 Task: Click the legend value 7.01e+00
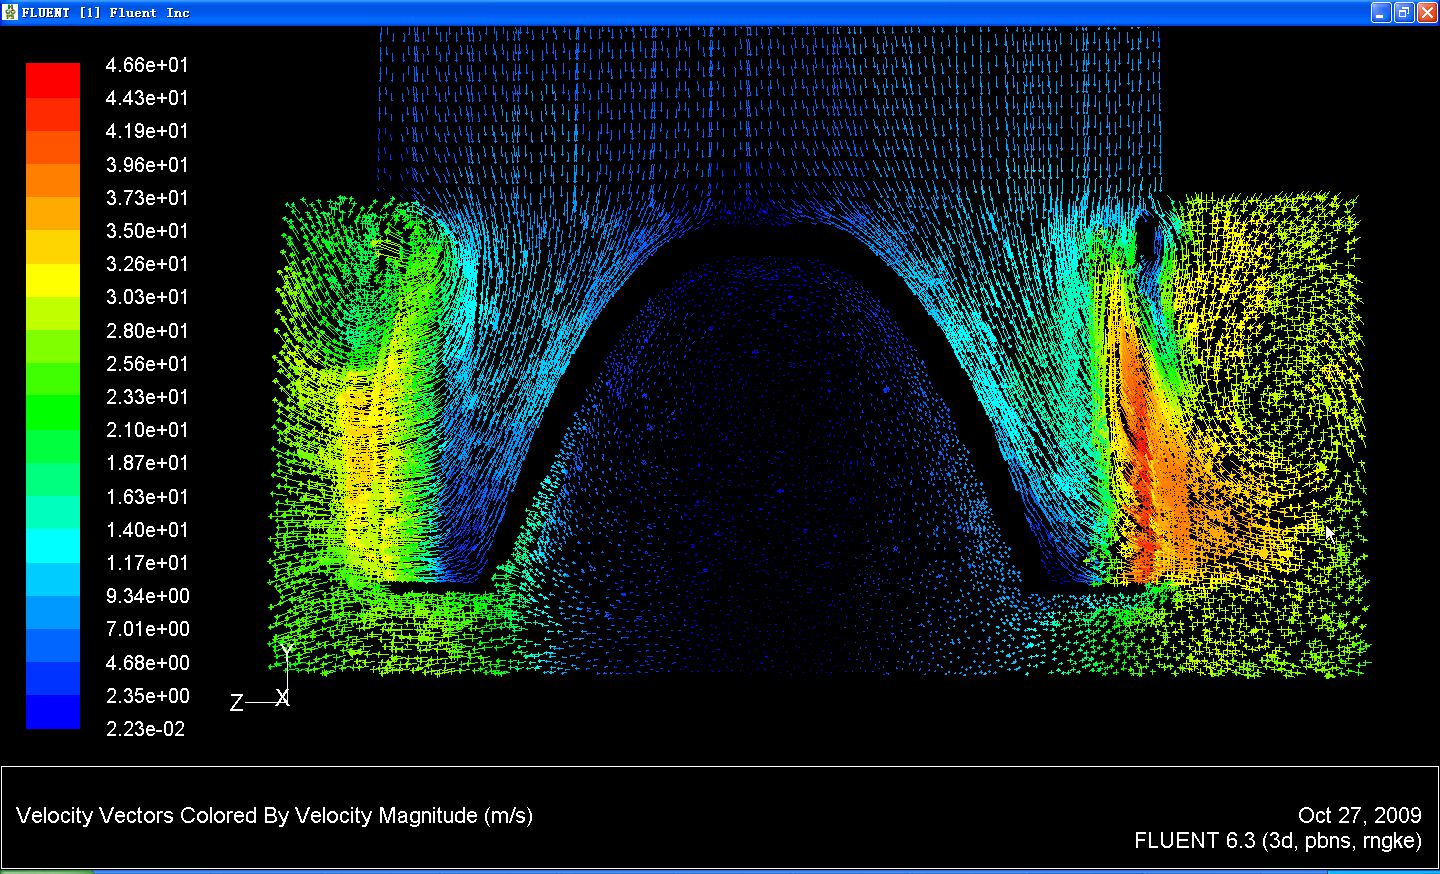[147, 629]
